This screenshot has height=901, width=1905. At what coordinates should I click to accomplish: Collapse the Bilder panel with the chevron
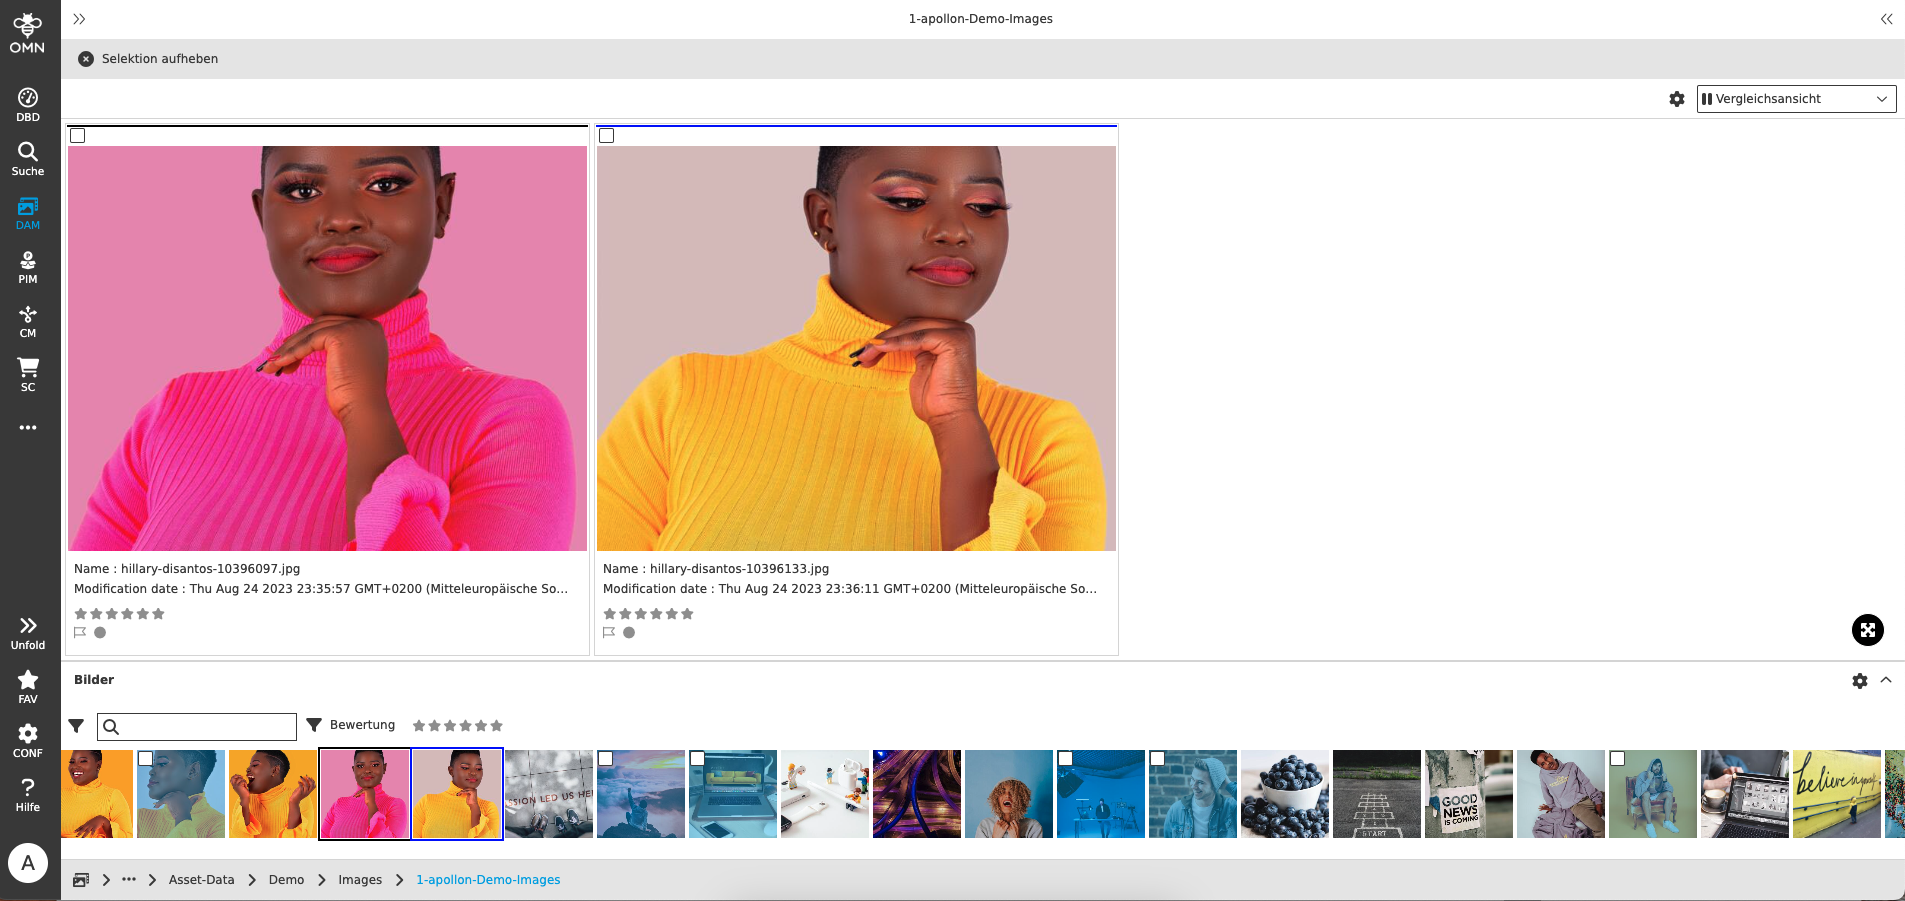coord(1888,680)
